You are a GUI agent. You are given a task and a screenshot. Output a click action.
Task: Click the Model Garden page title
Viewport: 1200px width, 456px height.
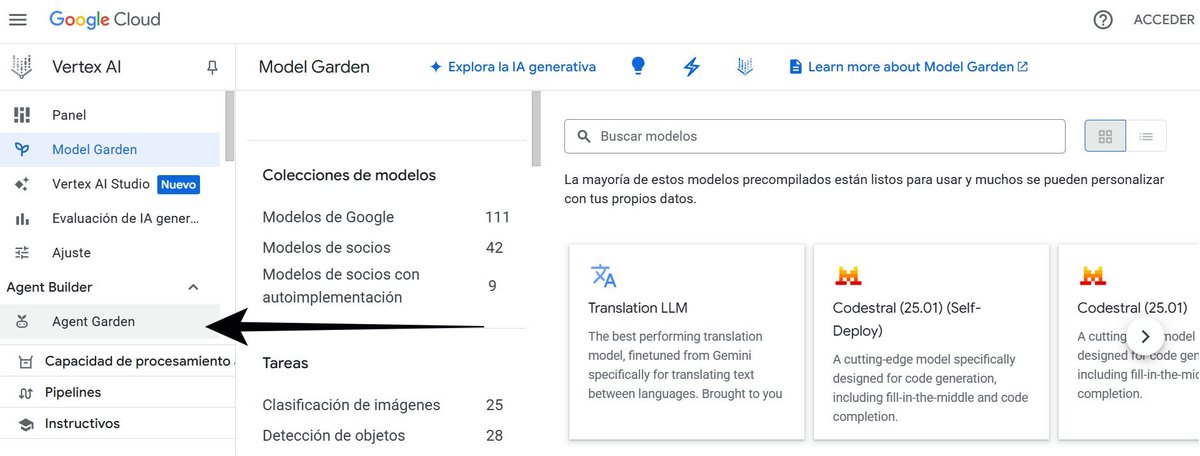coord(314,67)
